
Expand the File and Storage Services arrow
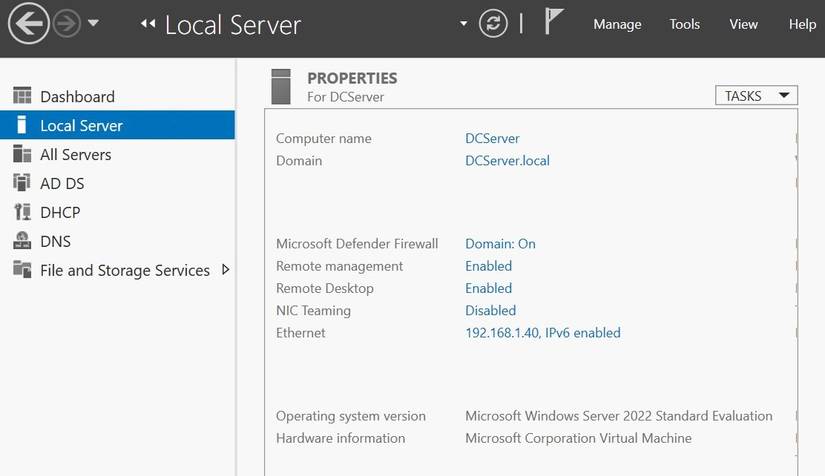226,269
